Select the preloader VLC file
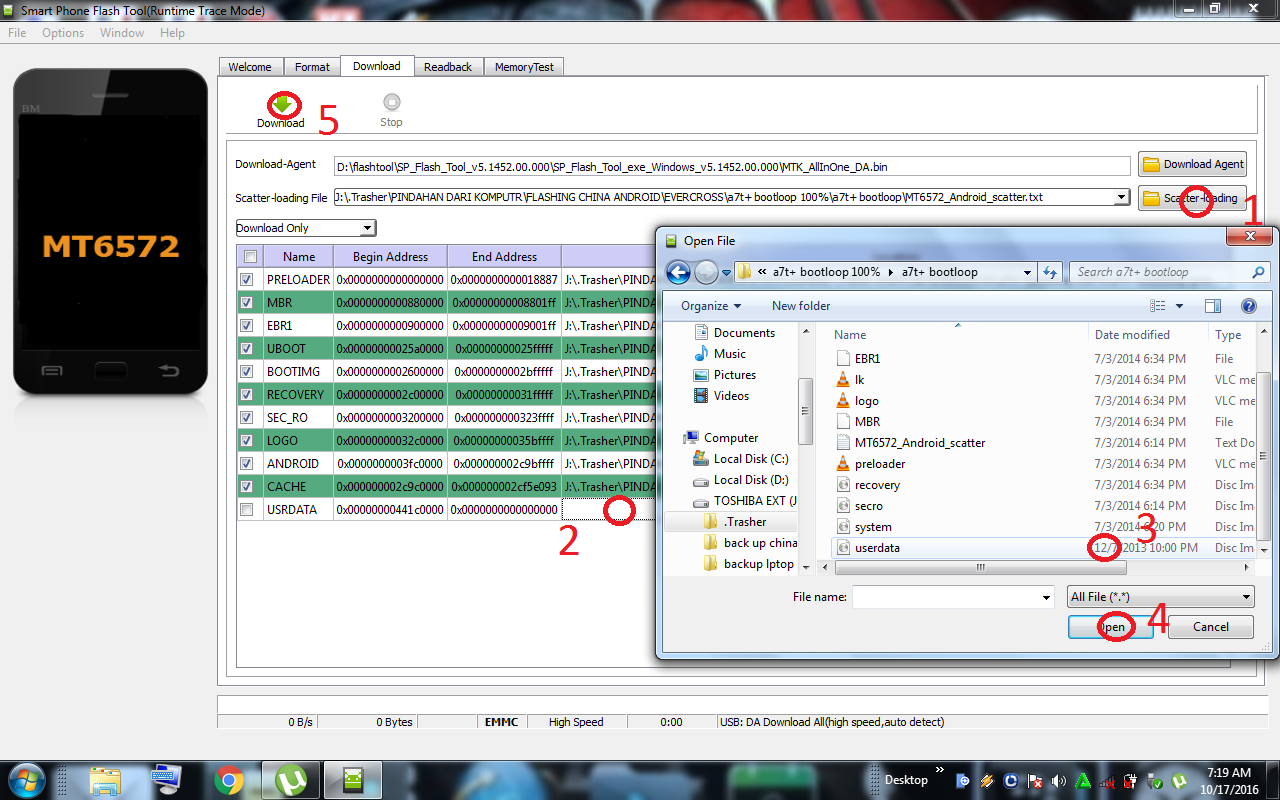Image resolution: width=1280 pixels, height=800 pixels. [880, 463]
